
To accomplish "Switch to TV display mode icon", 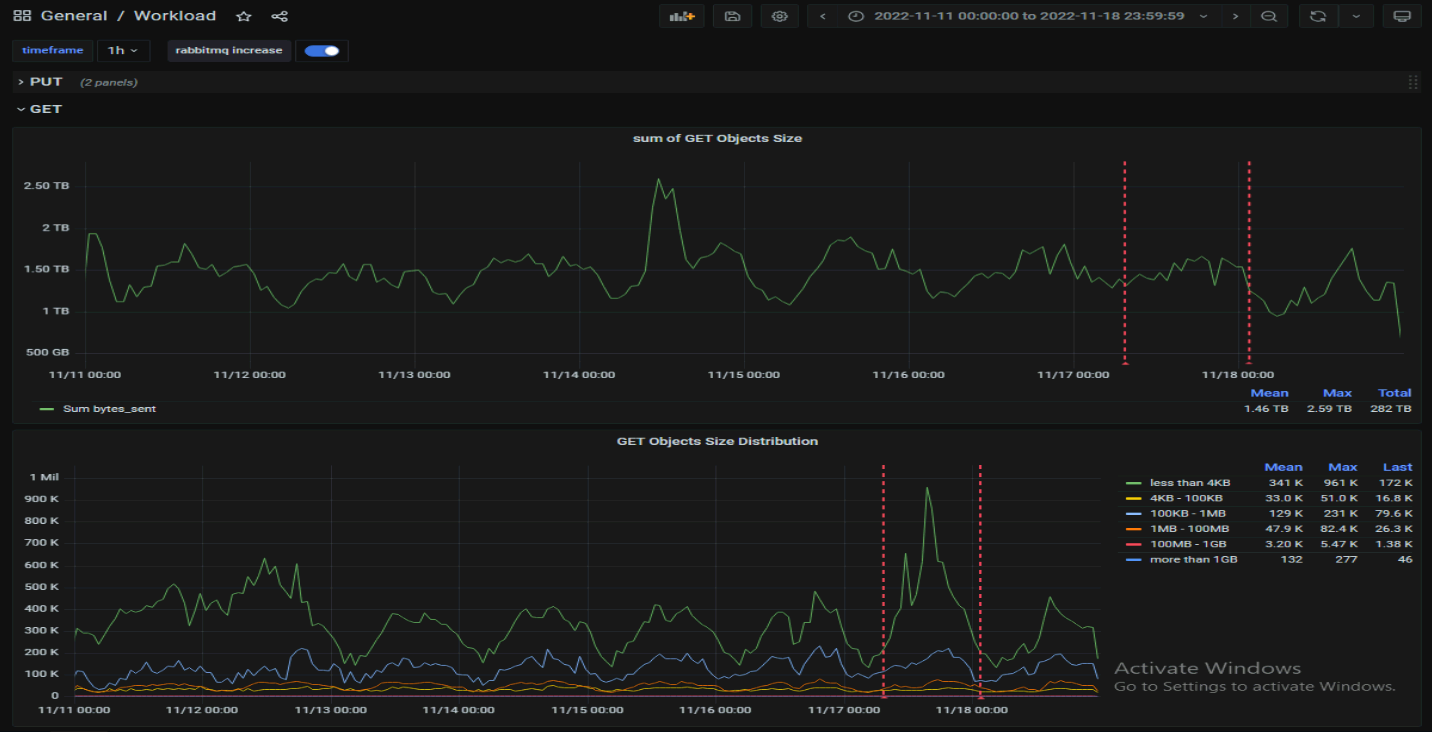I will [x=1402, y=16].
